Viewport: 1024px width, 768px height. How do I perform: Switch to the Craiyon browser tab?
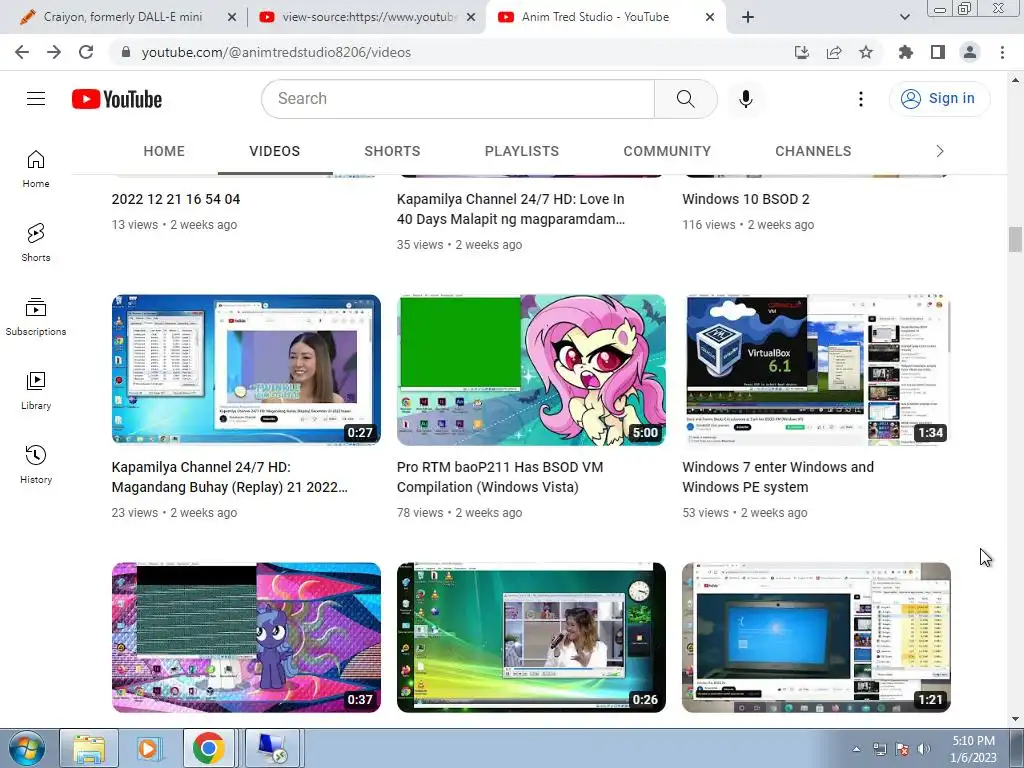[x=123, y=17]
